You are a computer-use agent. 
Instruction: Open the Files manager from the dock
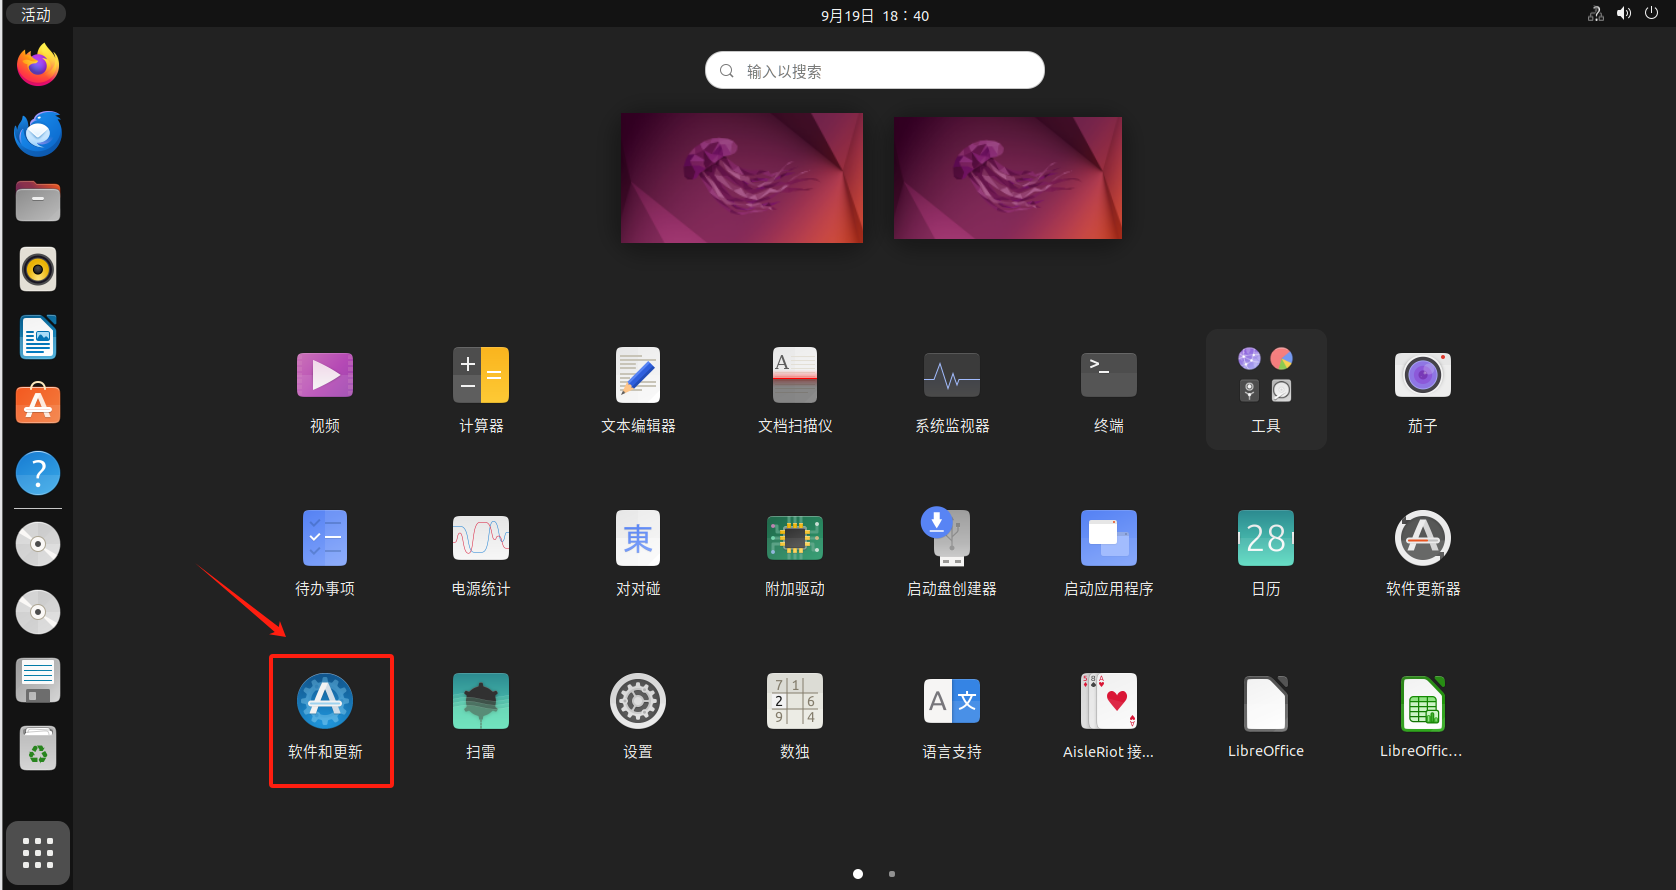[x=38, y=201]
